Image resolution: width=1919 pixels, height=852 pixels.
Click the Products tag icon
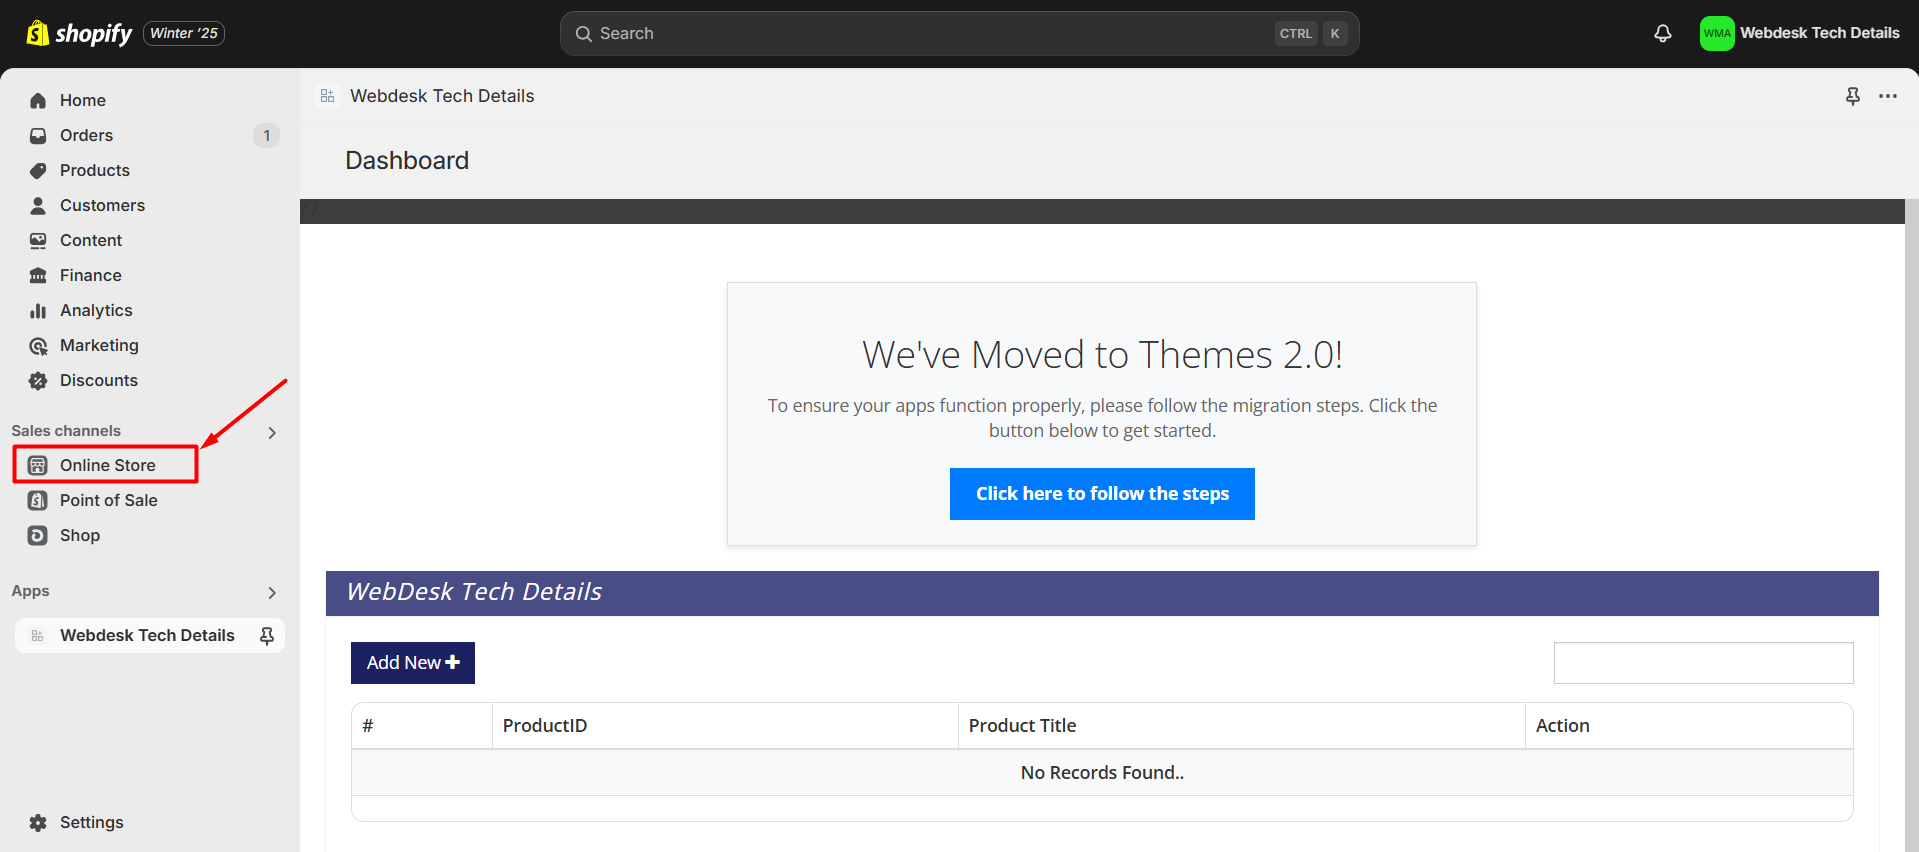38,170
